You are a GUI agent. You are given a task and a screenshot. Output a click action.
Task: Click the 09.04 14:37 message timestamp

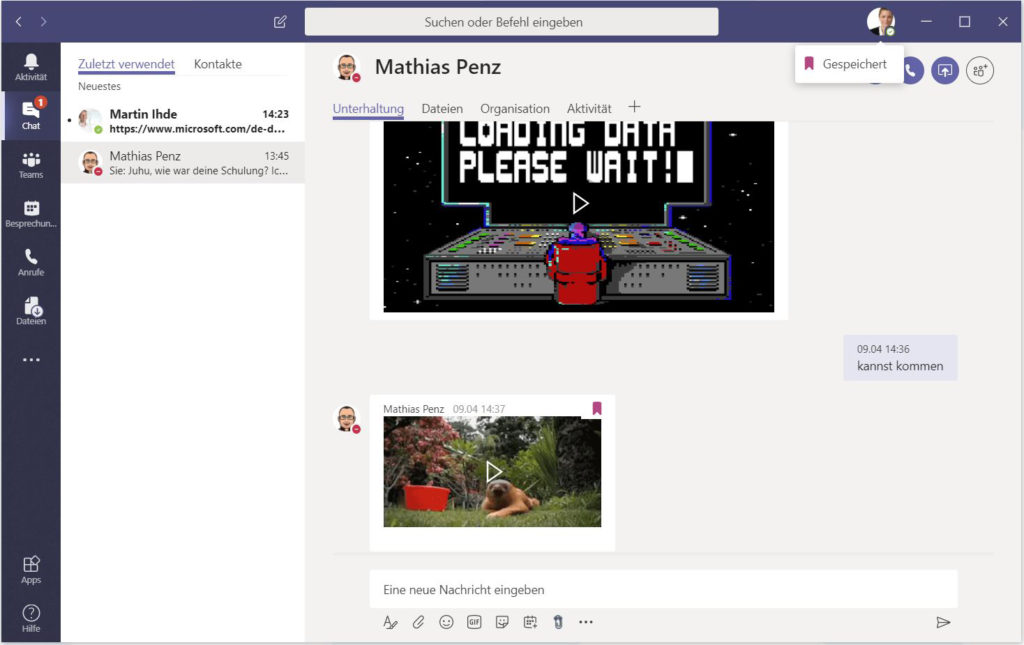coord(479,409)
